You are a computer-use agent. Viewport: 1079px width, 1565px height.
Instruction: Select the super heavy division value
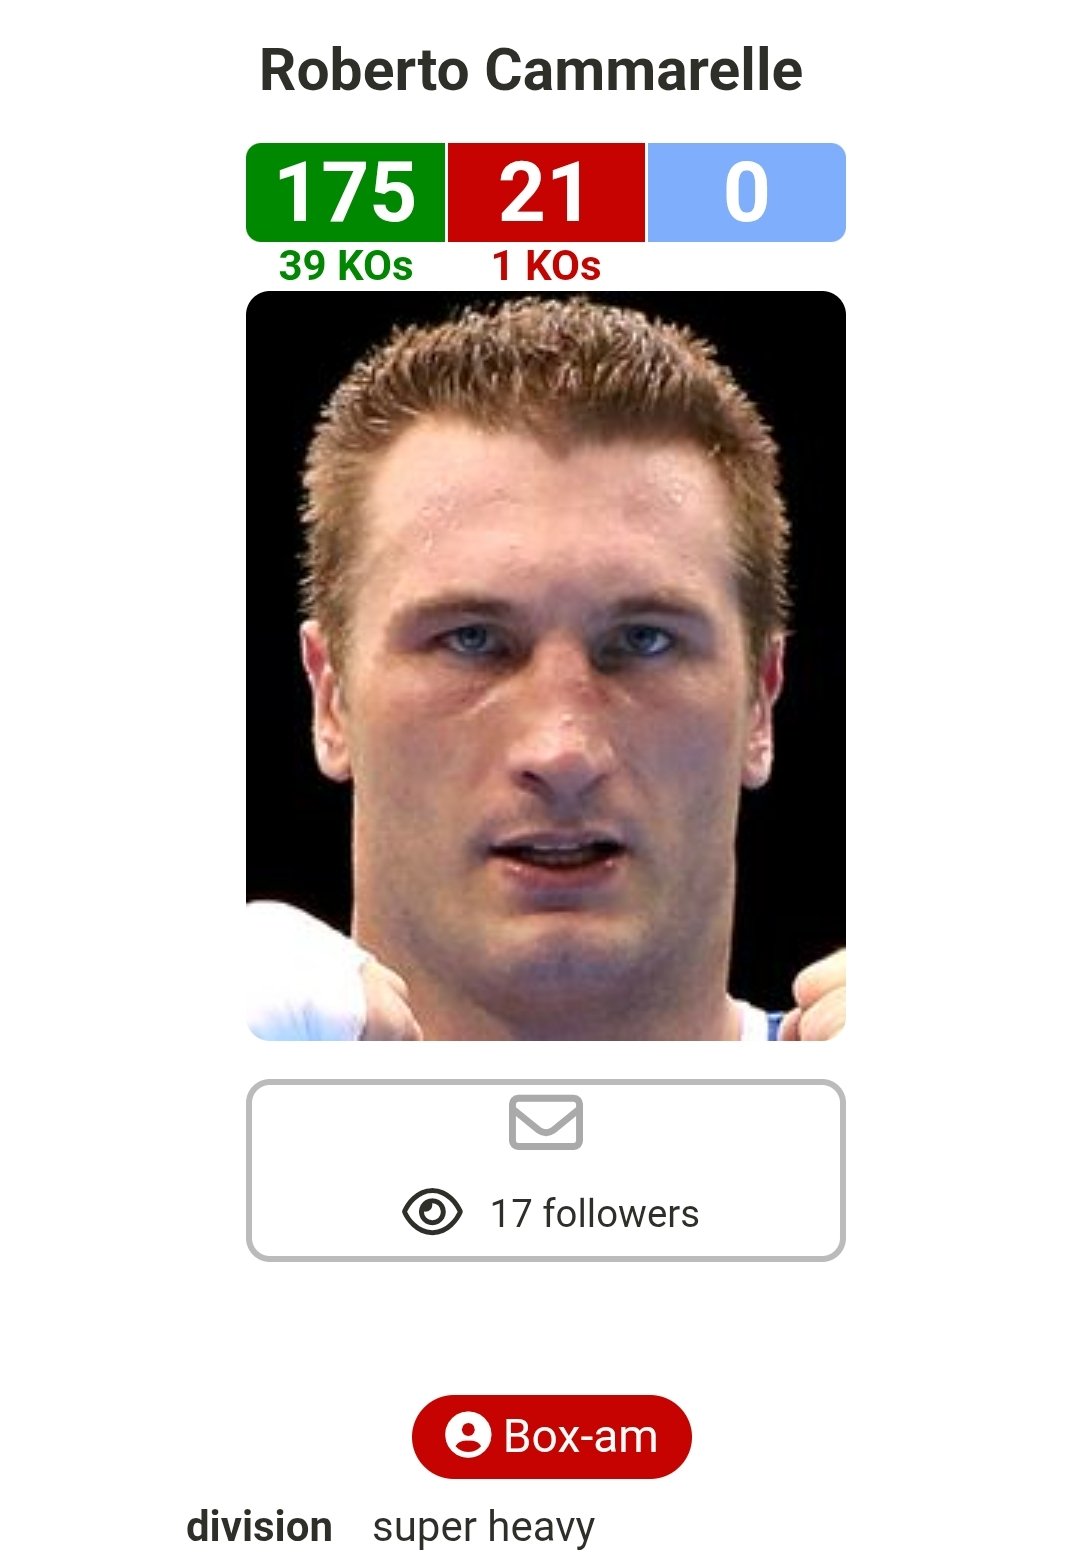pyautogui.click(x=484, y=1528)
